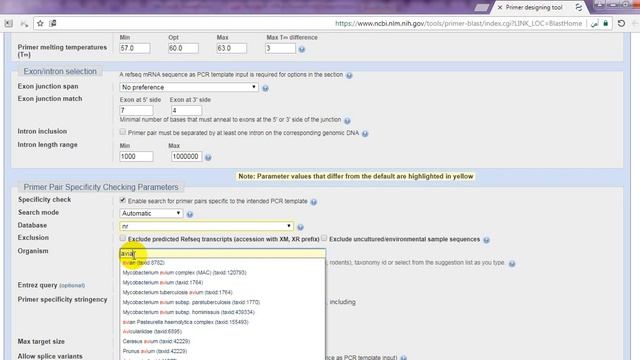Click help icon beside Exon junction span
Screen dimensions: 640x360
tap(265, 88)
